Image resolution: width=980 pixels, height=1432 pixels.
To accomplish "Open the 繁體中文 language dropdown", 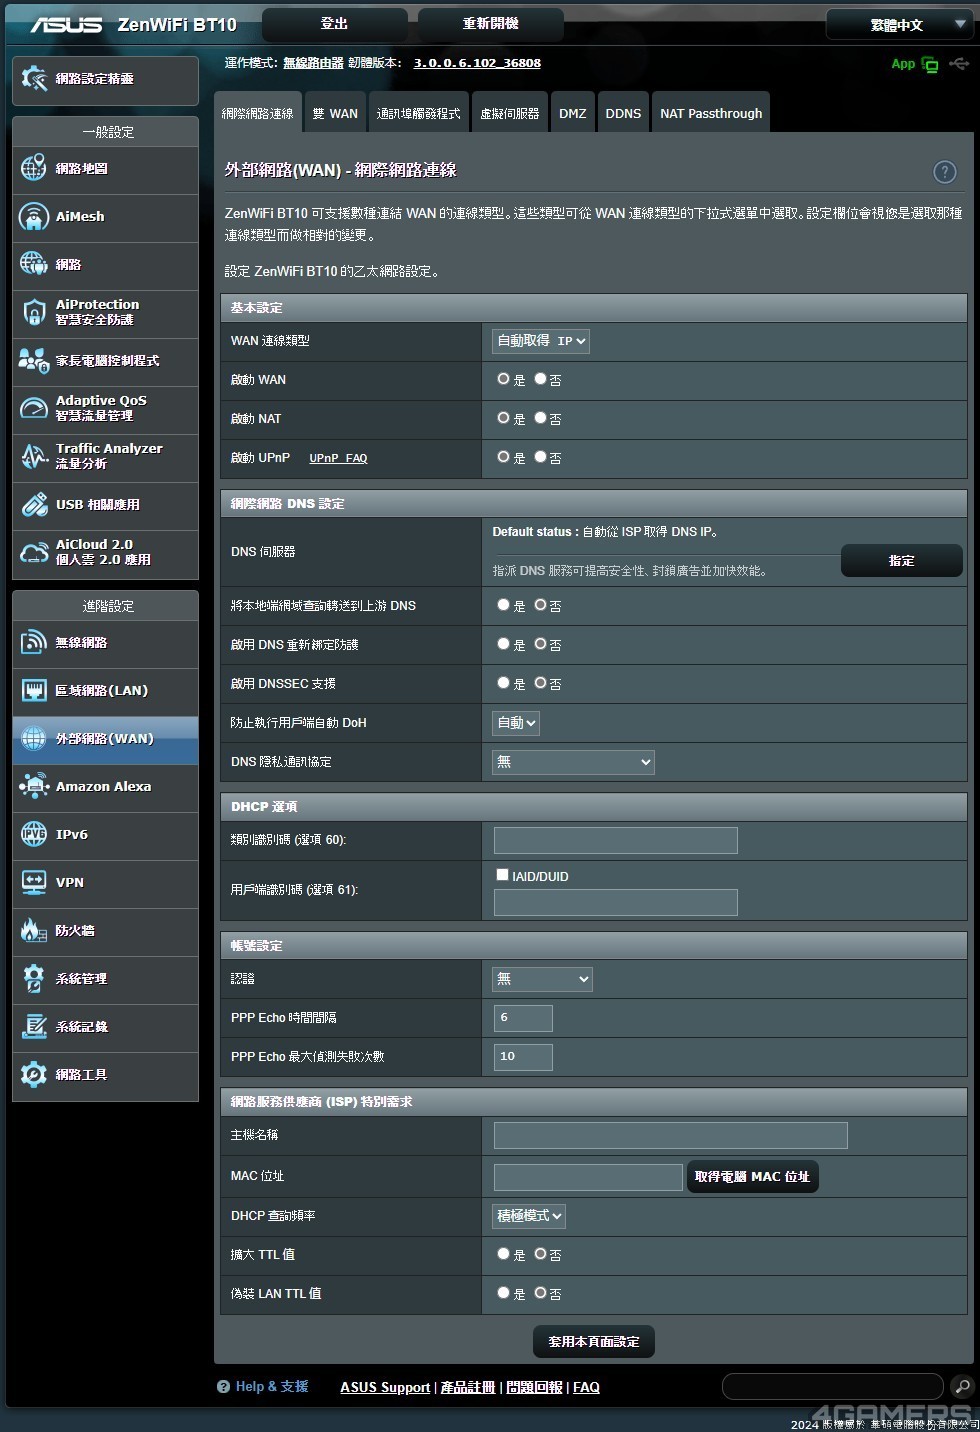I will click(900, 25).
